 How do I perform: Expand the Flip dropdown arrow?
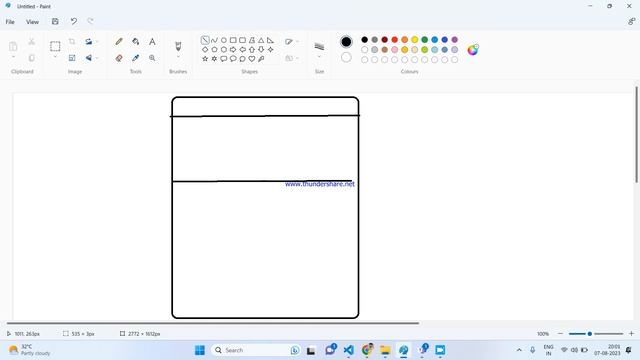97,58
